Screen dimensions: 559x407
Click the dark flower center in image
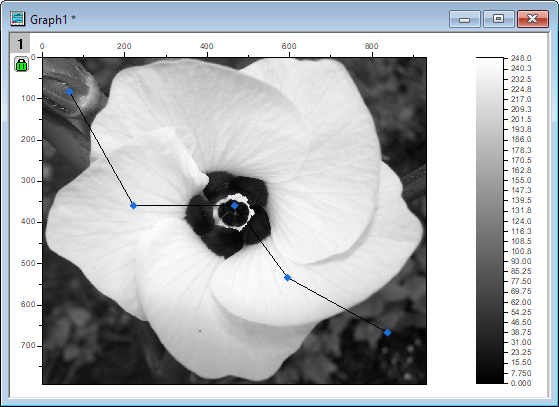pos(228,214)
